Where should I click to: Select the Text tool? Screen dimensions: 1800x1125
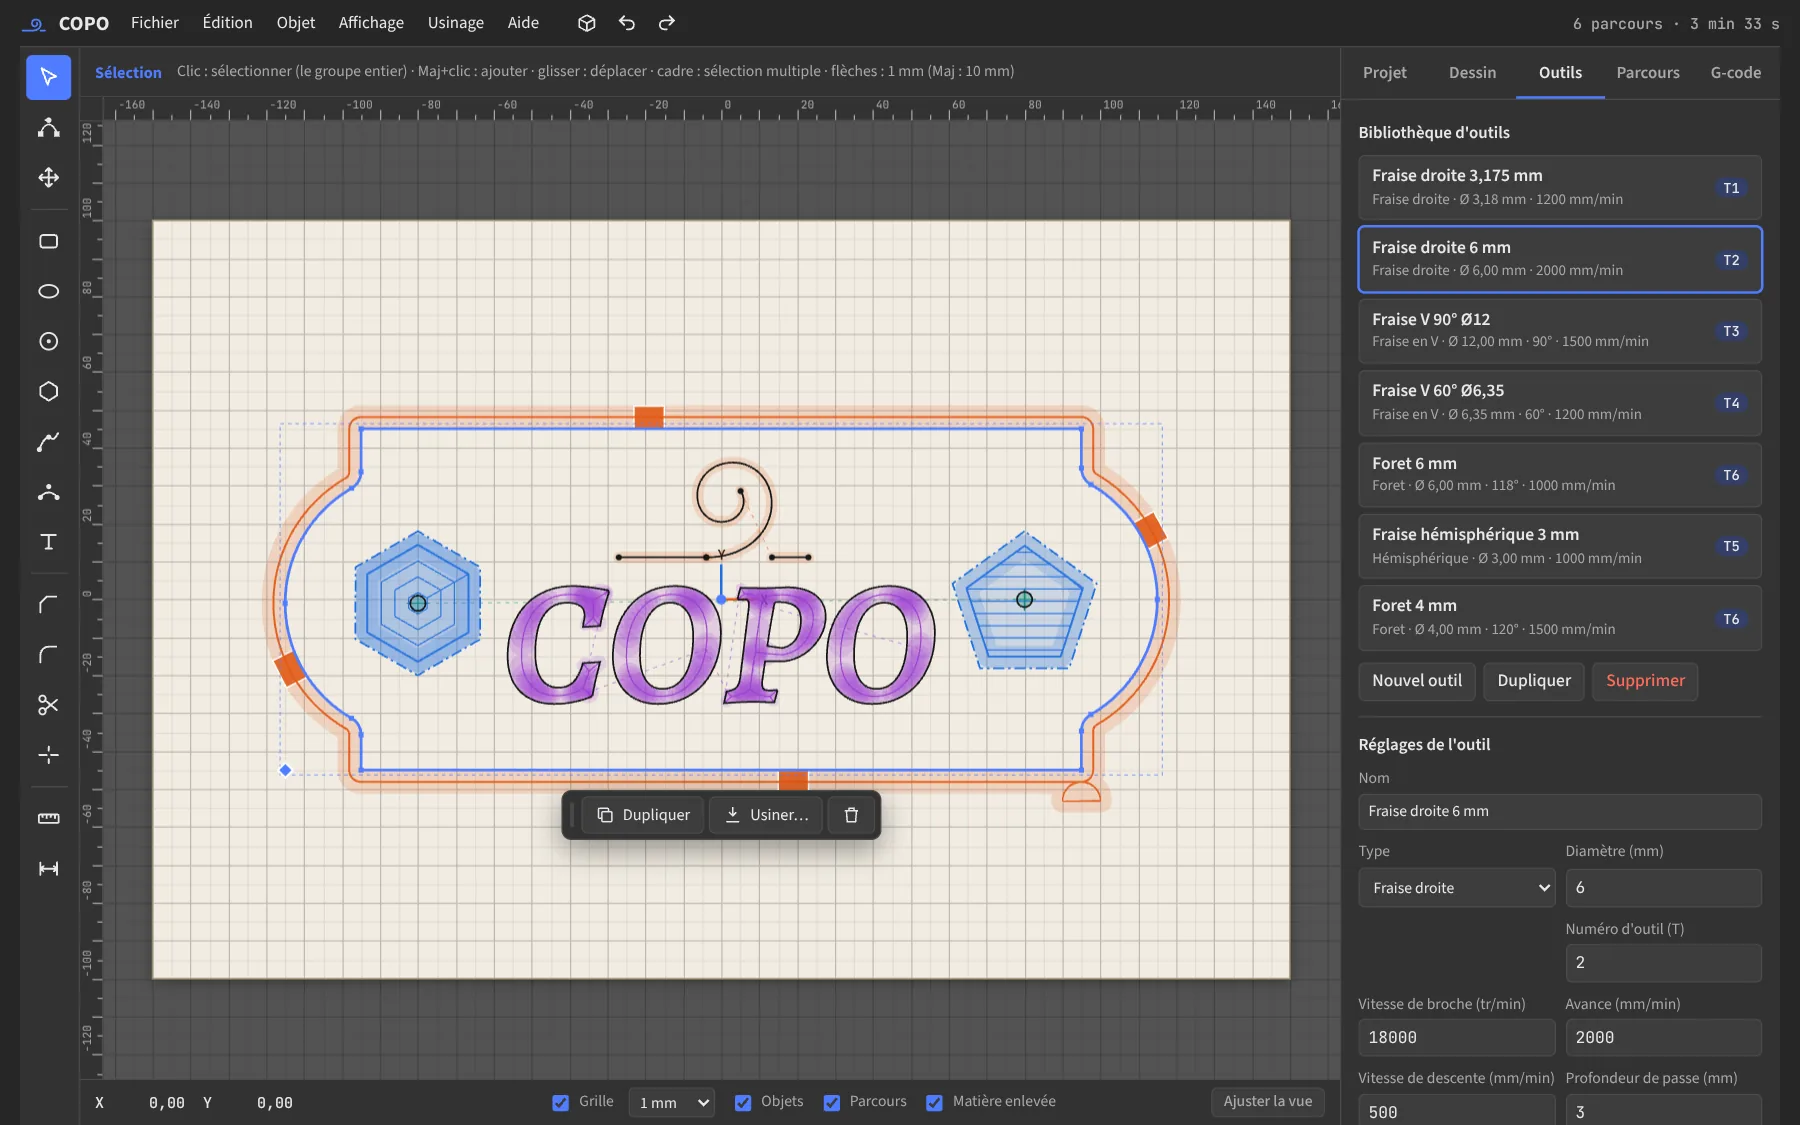click(48, 541)
